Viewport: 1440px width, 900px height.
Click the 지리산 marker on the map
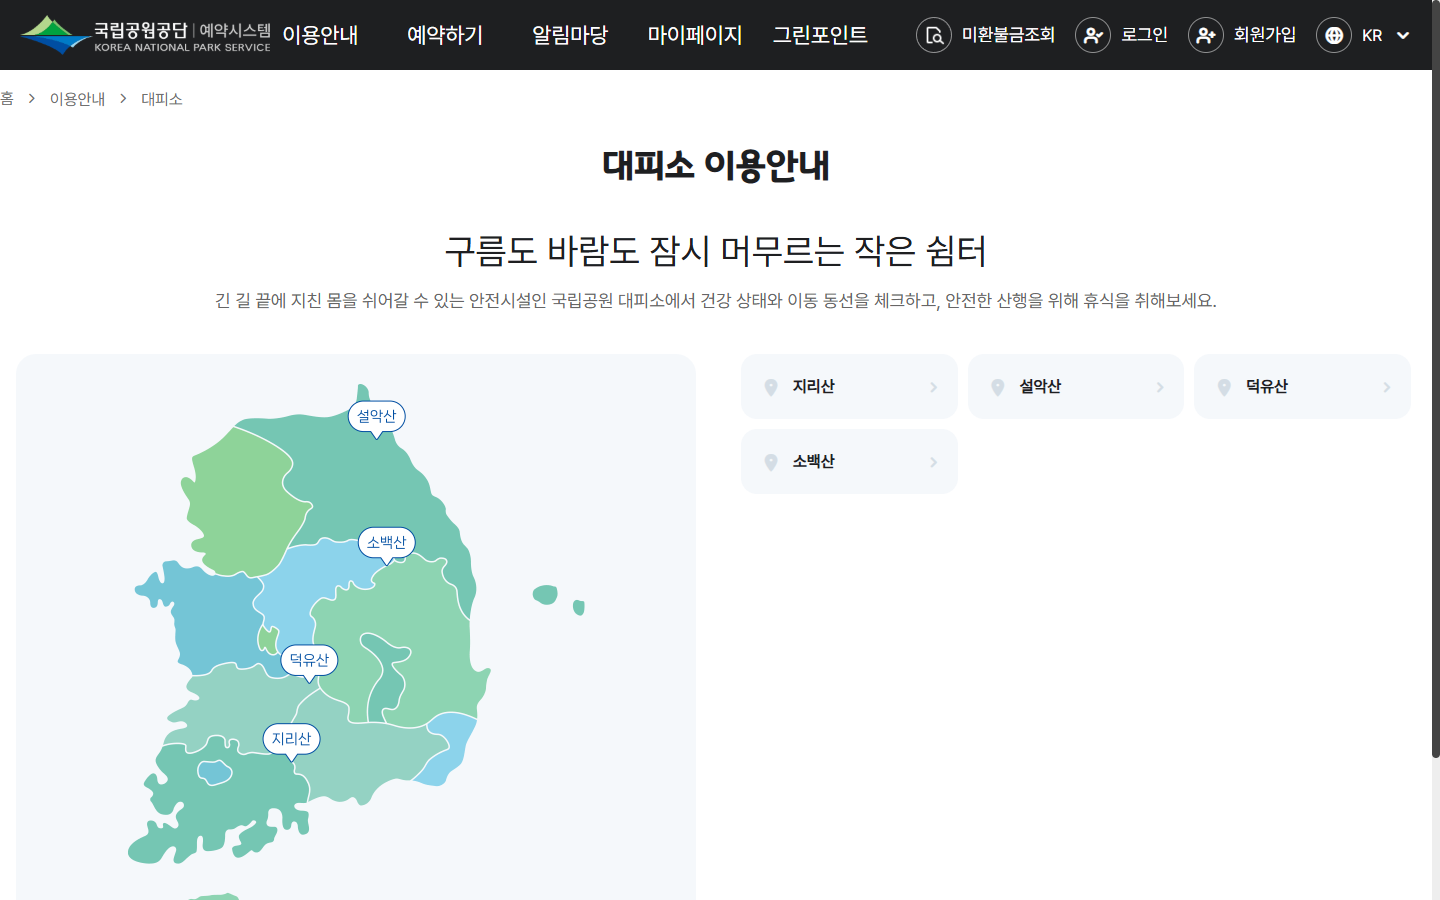(x=292, y=740)
